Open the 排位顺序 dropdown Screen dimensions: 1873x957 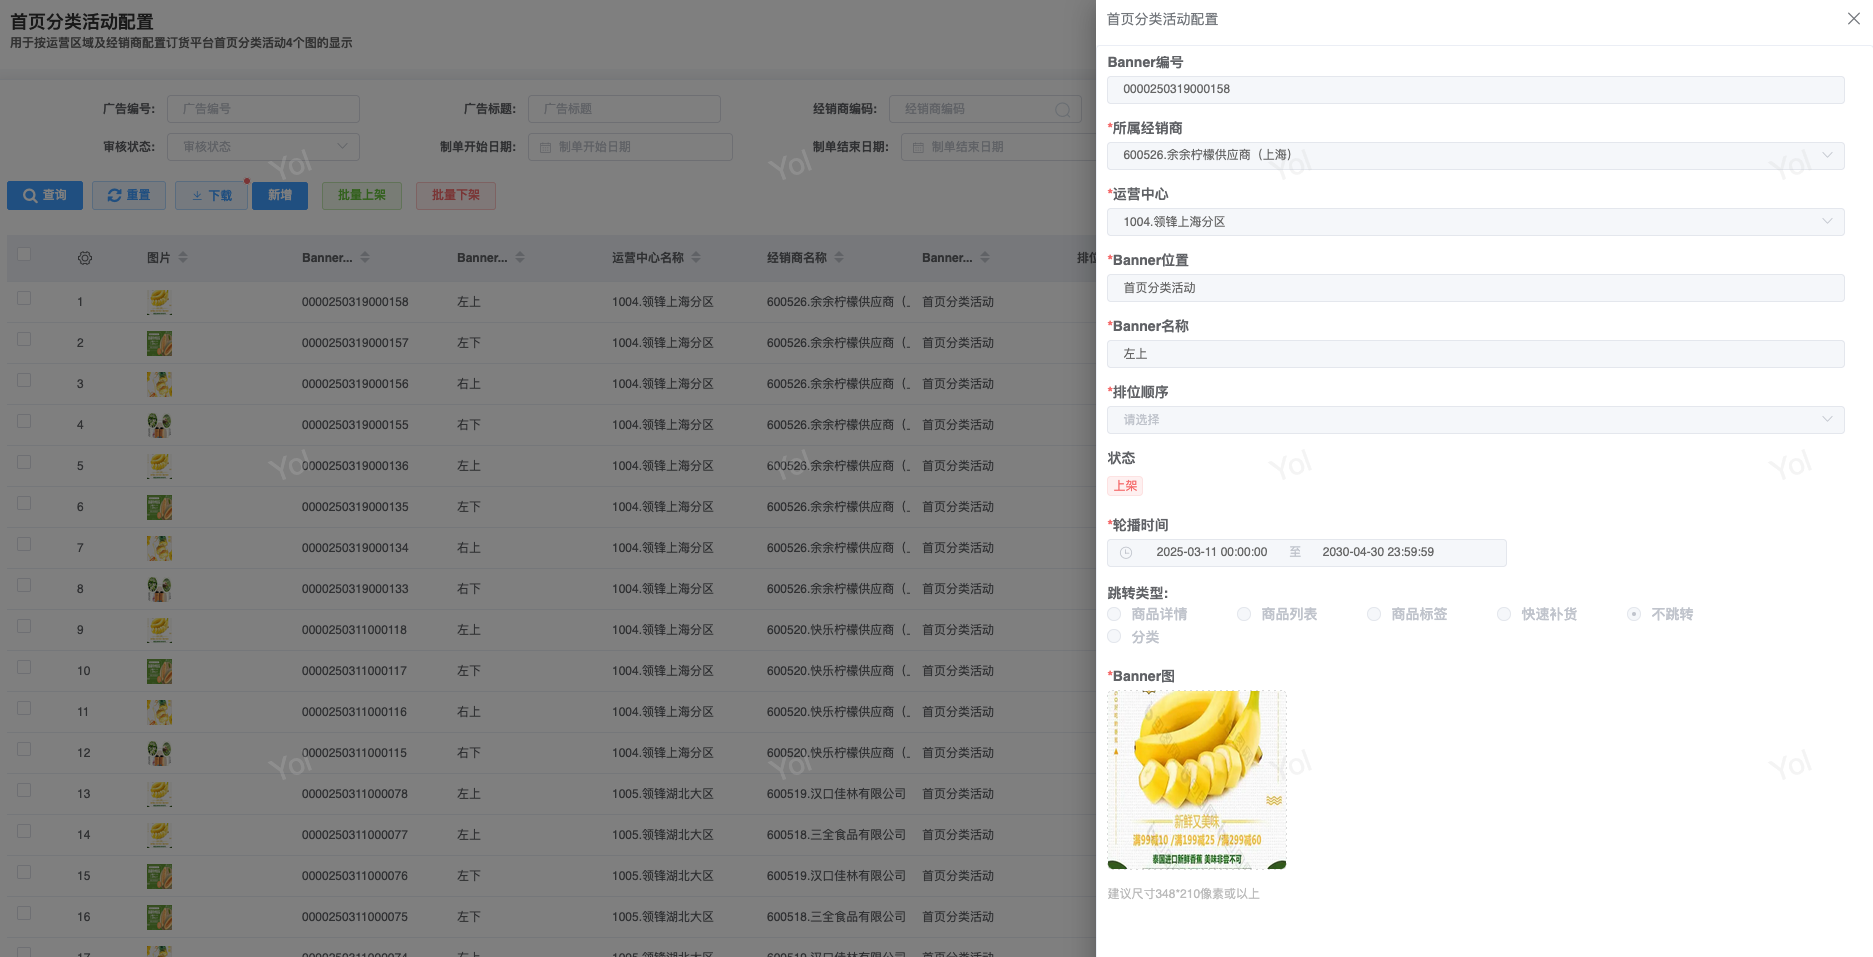click(x=1475, y=420)
